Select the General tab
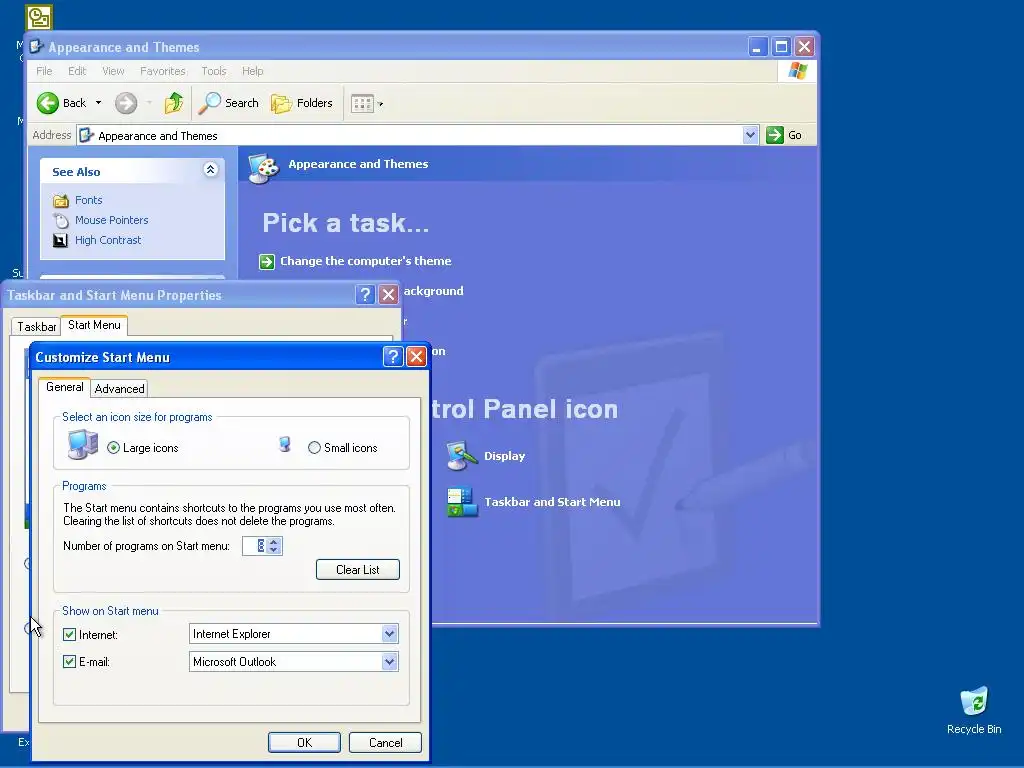The width and height of the screenshot is (1024, 768). pos(65,387)
